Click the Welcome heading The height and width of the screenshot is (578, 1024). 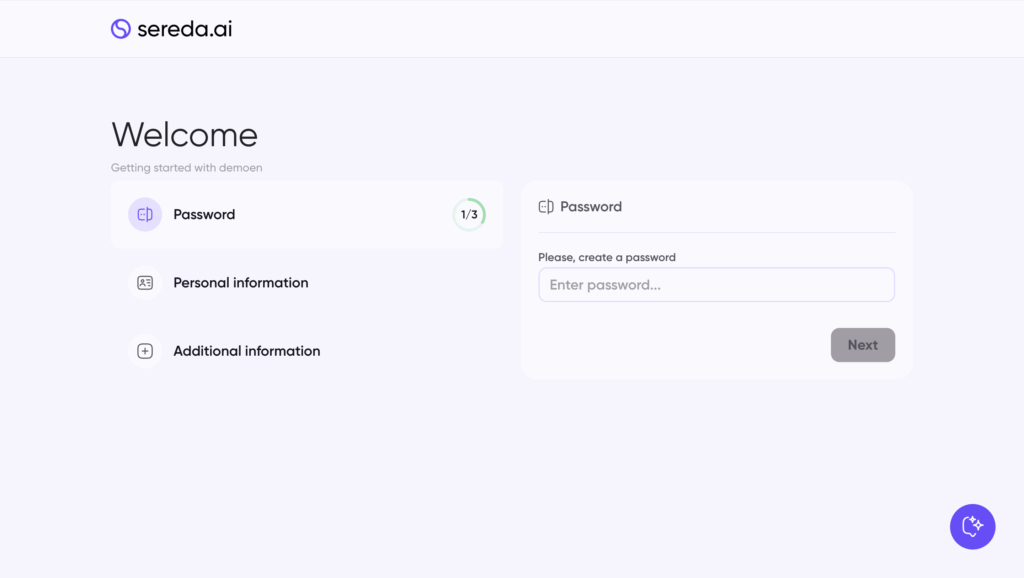point(184,135)
